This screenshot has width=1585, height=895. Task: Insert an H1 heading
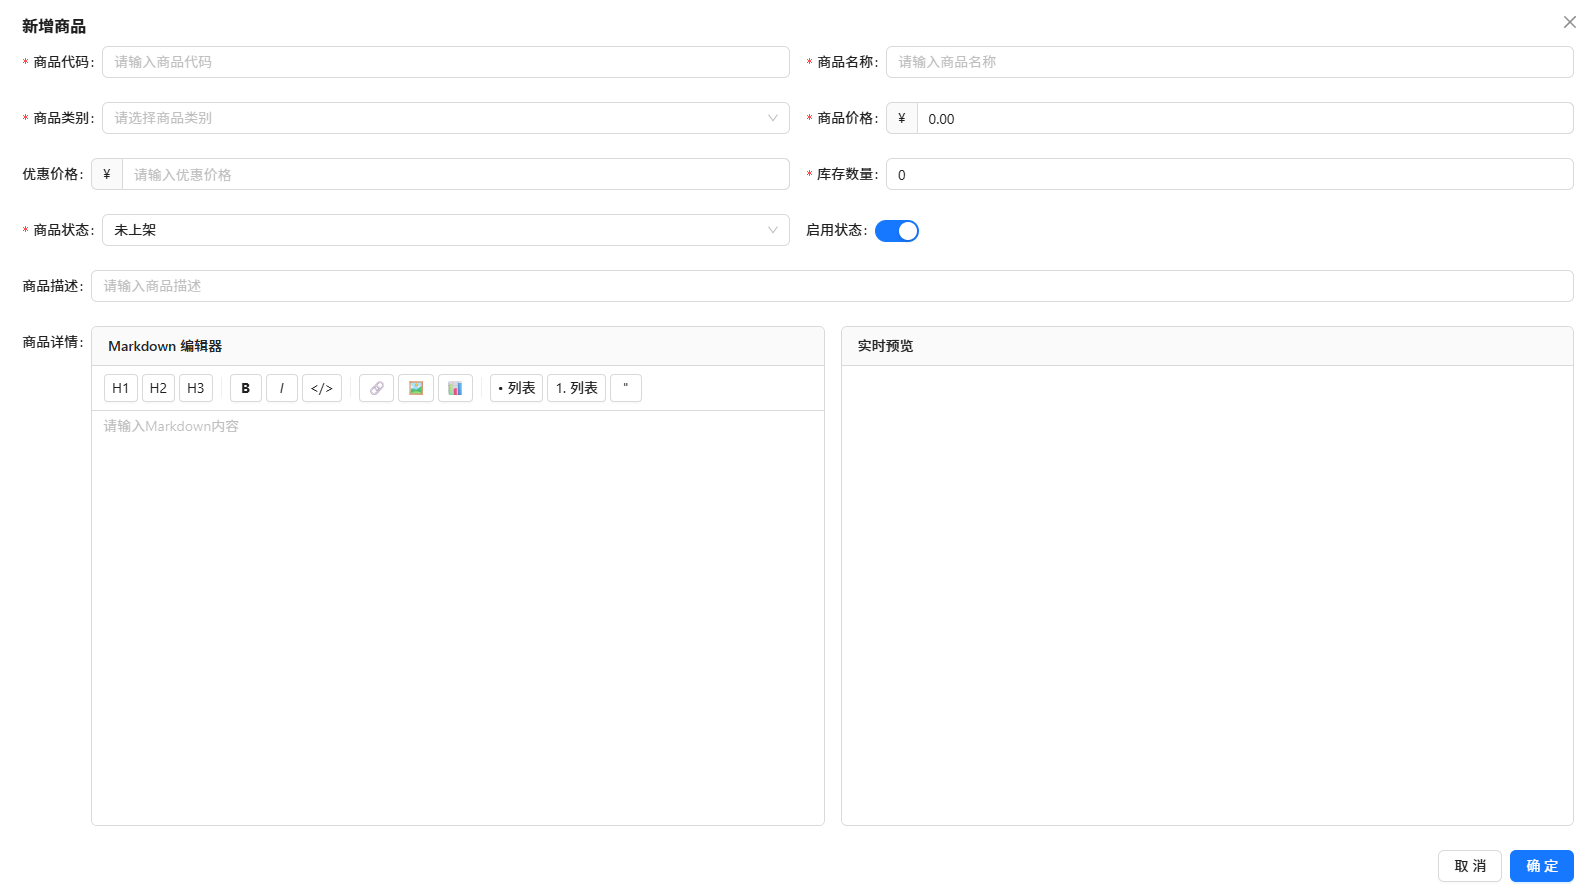click(120, 388)
